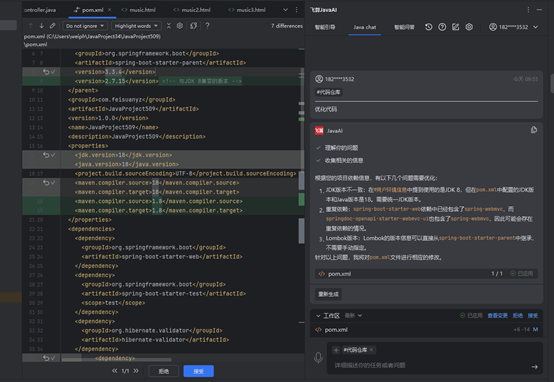Image resolution: width=554 pixels, height=382 pixels.
Task: Click artifactId spring-boot-starter-web line
Action: [x=163, y=257]
